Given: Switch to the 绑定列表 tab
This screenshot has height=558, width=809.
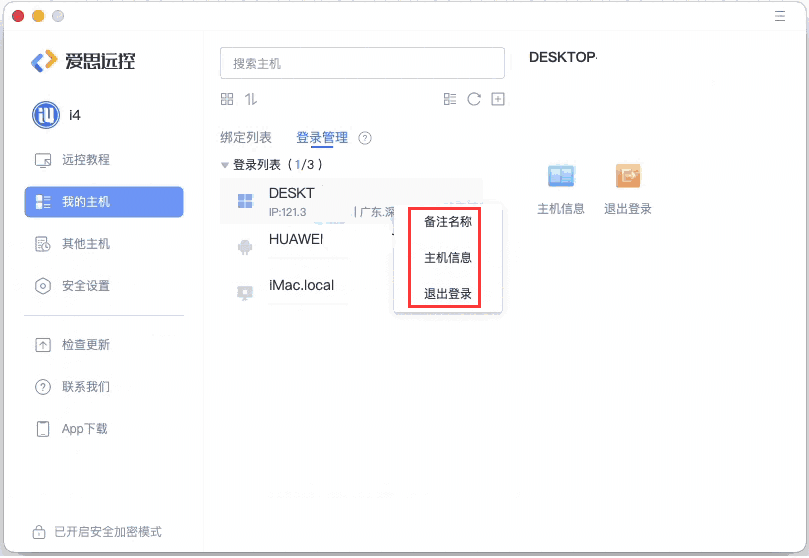Looking at the screenshot, I should pyautogui.click(x=246, y=138).
